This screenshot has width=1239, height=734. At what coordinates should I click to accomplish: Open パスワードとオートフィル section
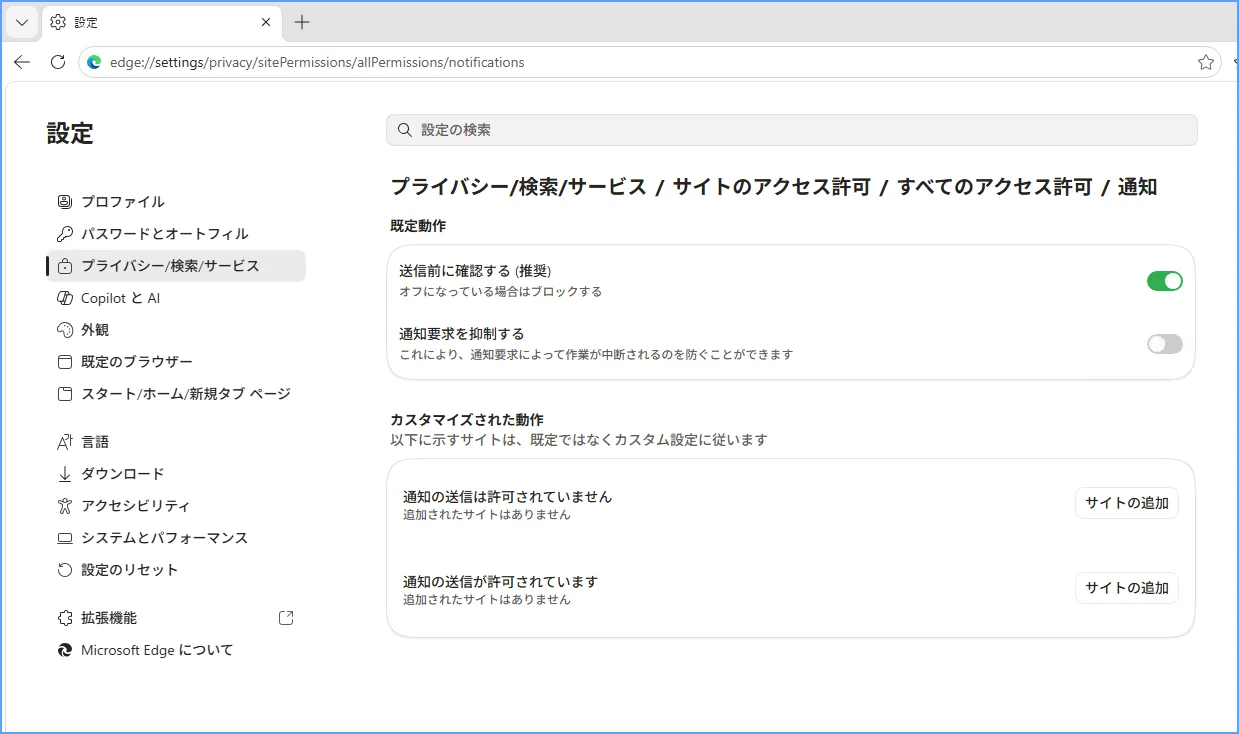pos(176,234)
